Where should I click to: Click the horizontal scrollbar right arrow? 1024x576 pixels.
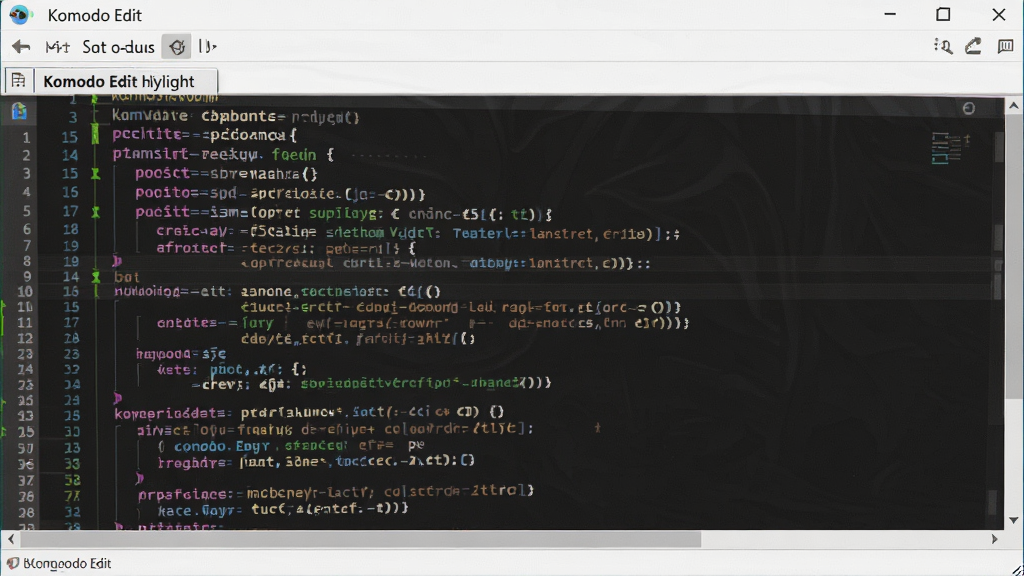[995, 539]
